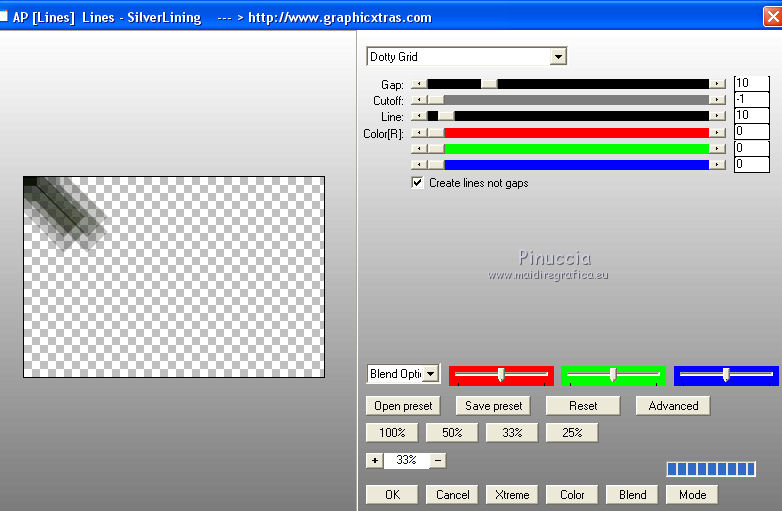Click the preview image thumbnail
The width and height of the screenshot is (782, 511).
174,277
